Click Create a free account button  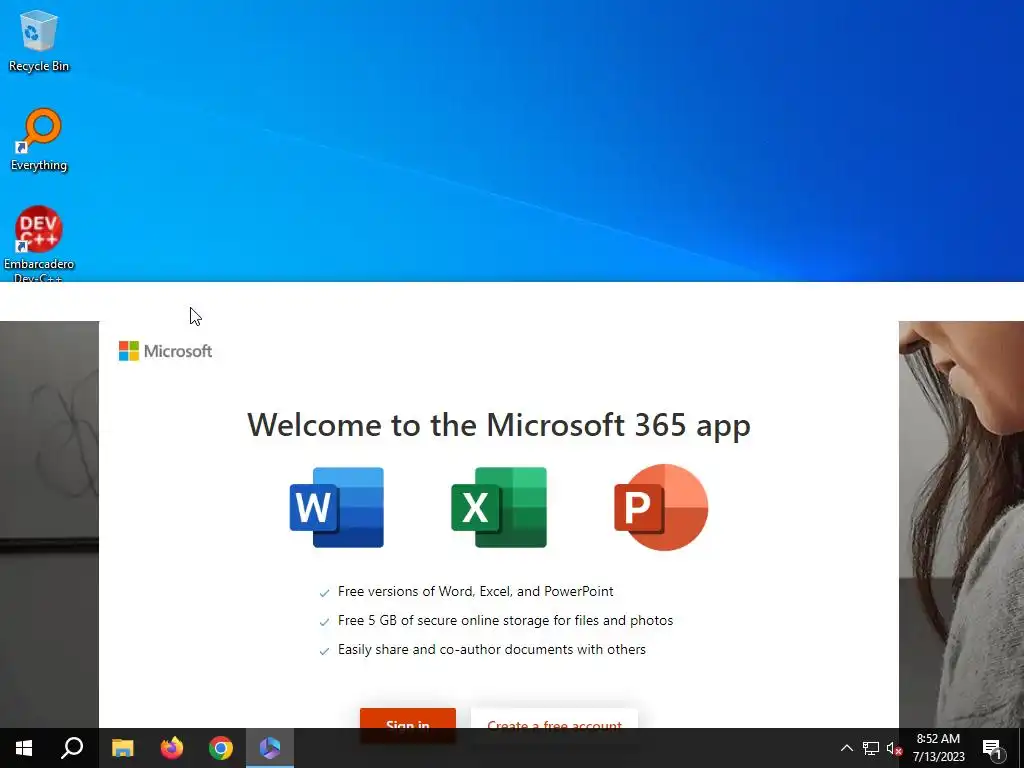(554, 718)
